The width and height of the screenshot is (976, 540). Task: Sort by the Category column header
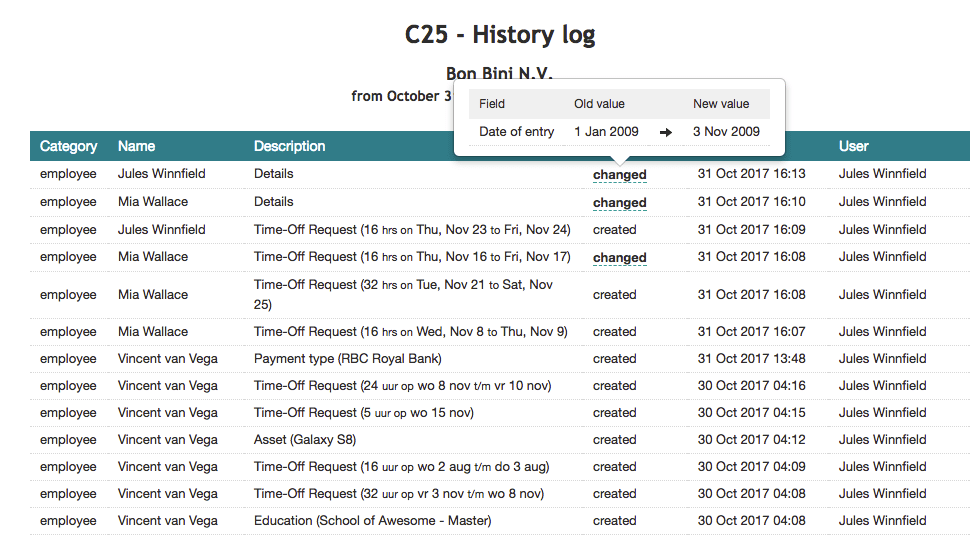[x=68, y=146]
